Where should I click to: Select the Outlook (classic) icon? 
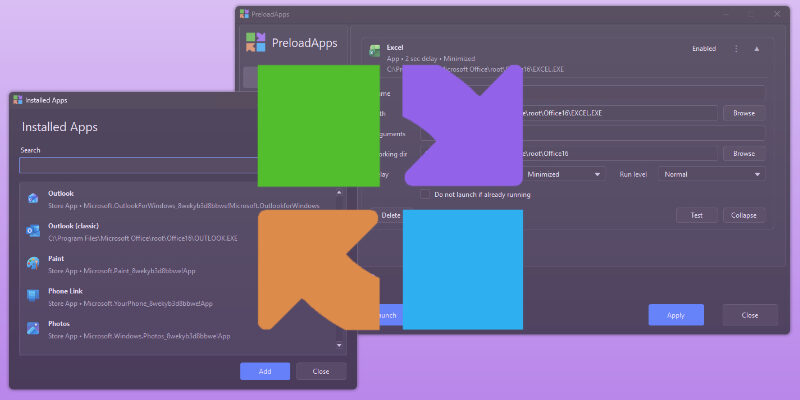click(x=33, y=231)
